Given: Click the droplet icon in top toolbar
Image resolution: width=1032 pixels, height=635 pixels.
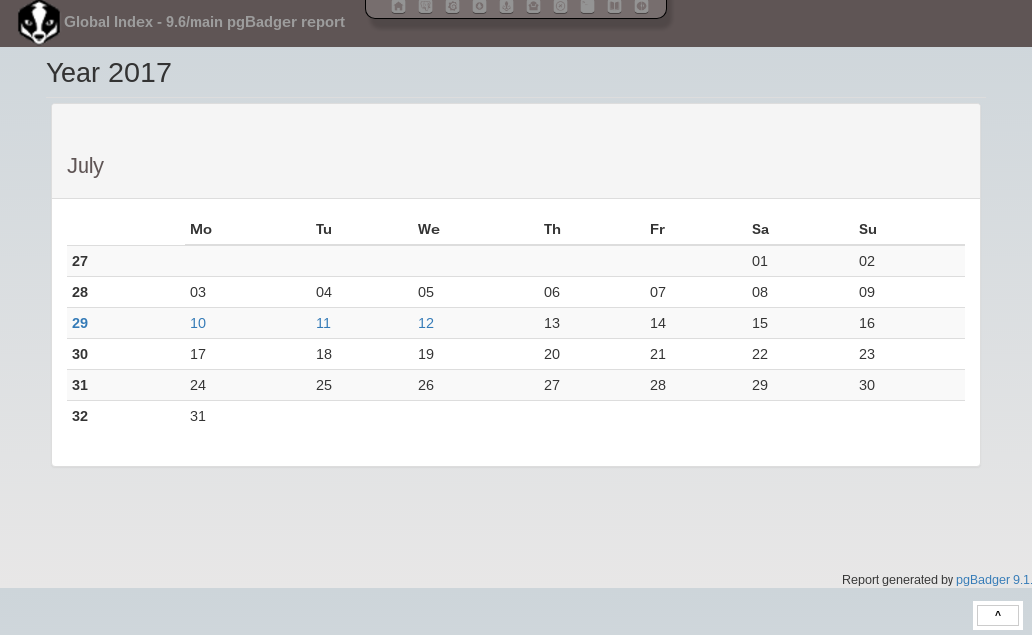Looking at the screenshot, I should pyautogui.click(x=479, y=7).
